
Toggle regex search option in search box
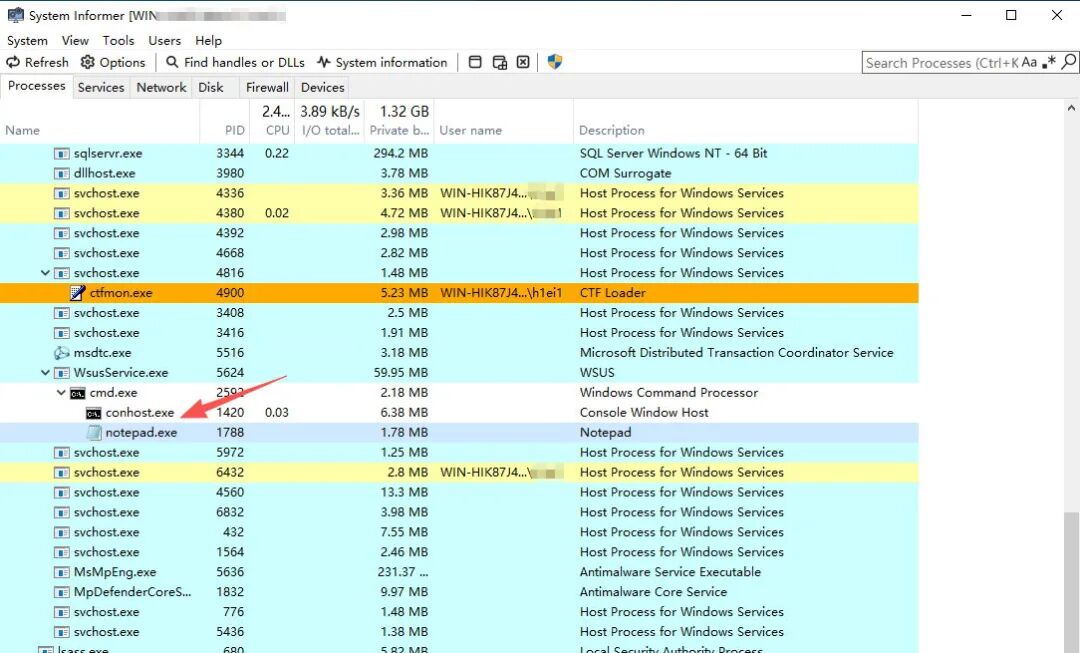[x=1049, y=62]
